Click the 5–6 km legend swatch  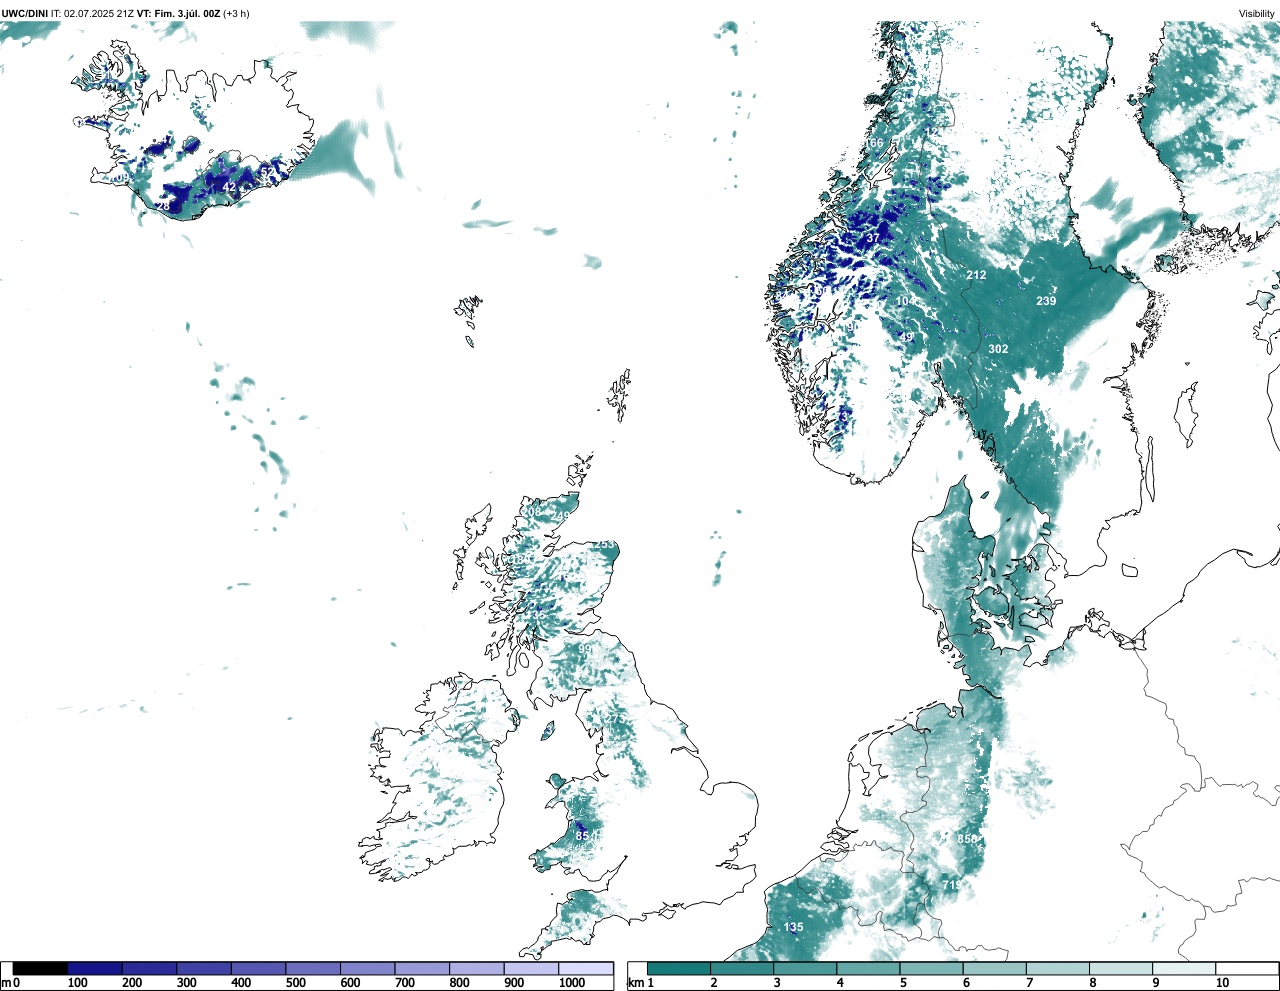point(931,968)
